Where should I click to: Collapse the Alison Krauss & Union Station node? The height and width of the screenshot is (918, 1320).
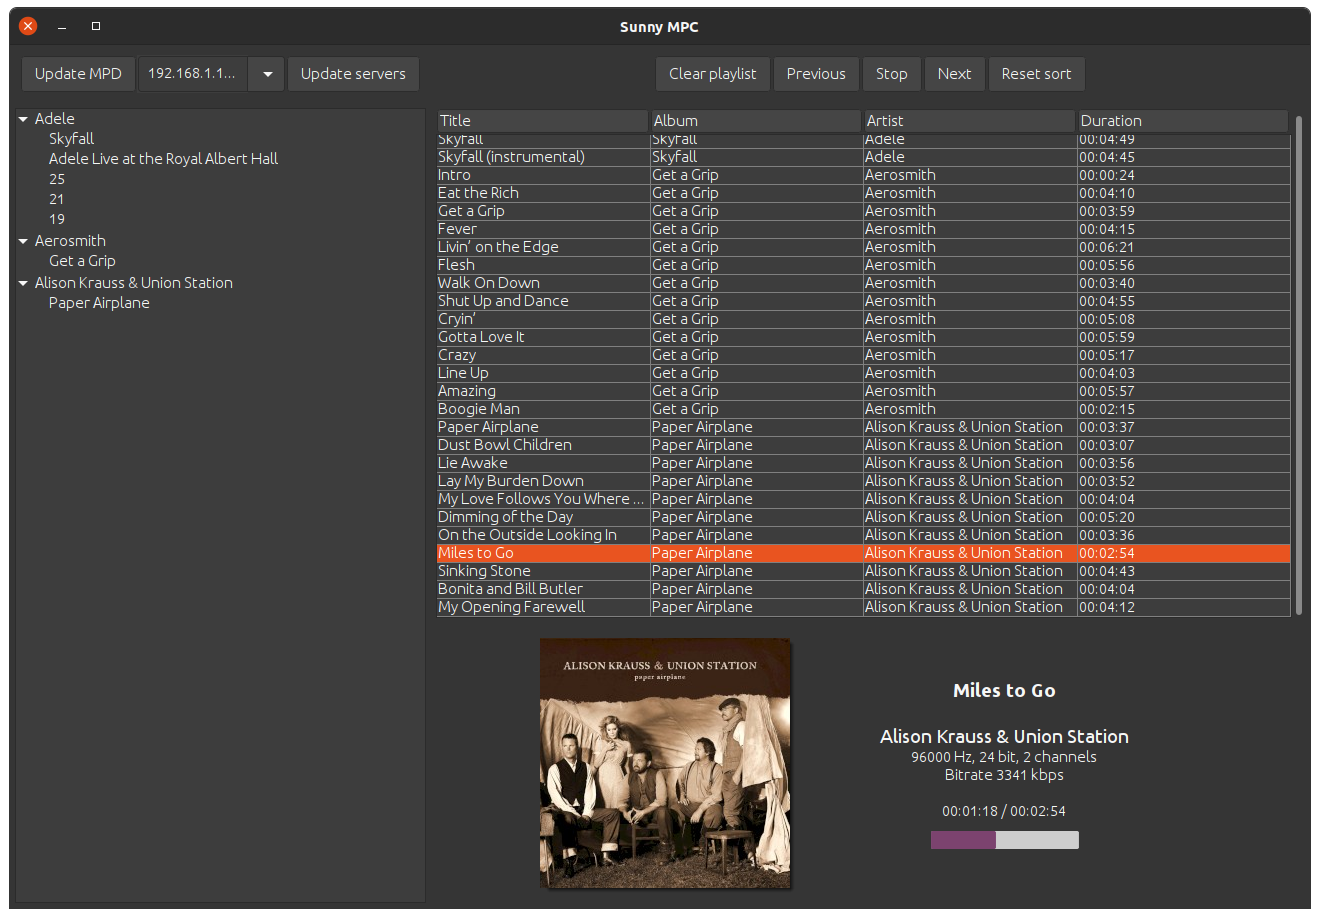pos(23,283)
